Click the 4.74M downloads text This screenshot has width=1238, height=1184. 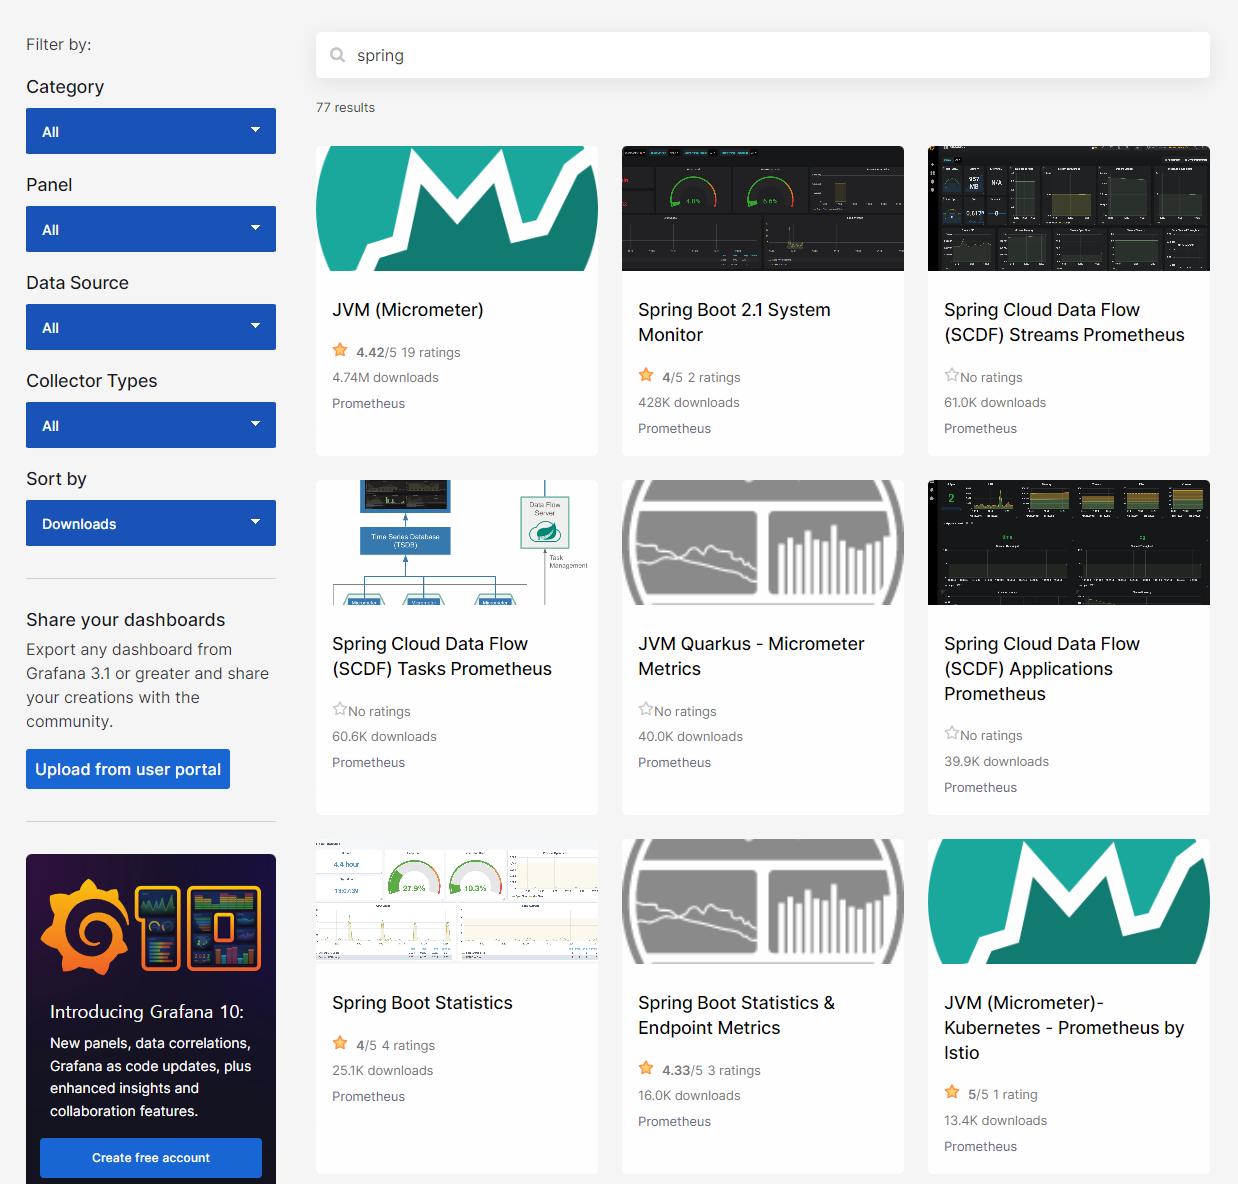point(385,378)
